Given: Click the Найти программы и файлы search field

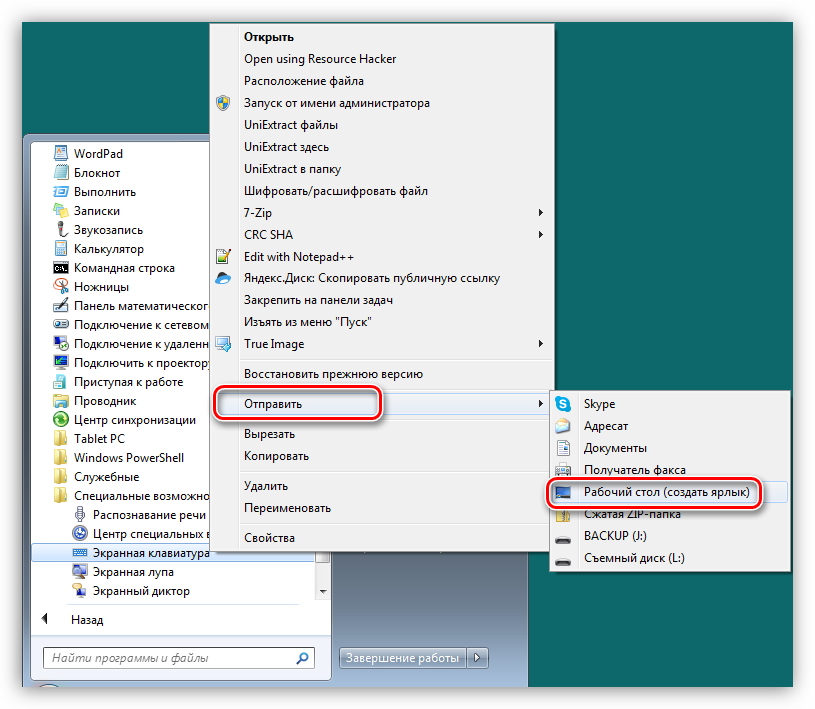Looking at the screenshot, I should pos(179,658).
